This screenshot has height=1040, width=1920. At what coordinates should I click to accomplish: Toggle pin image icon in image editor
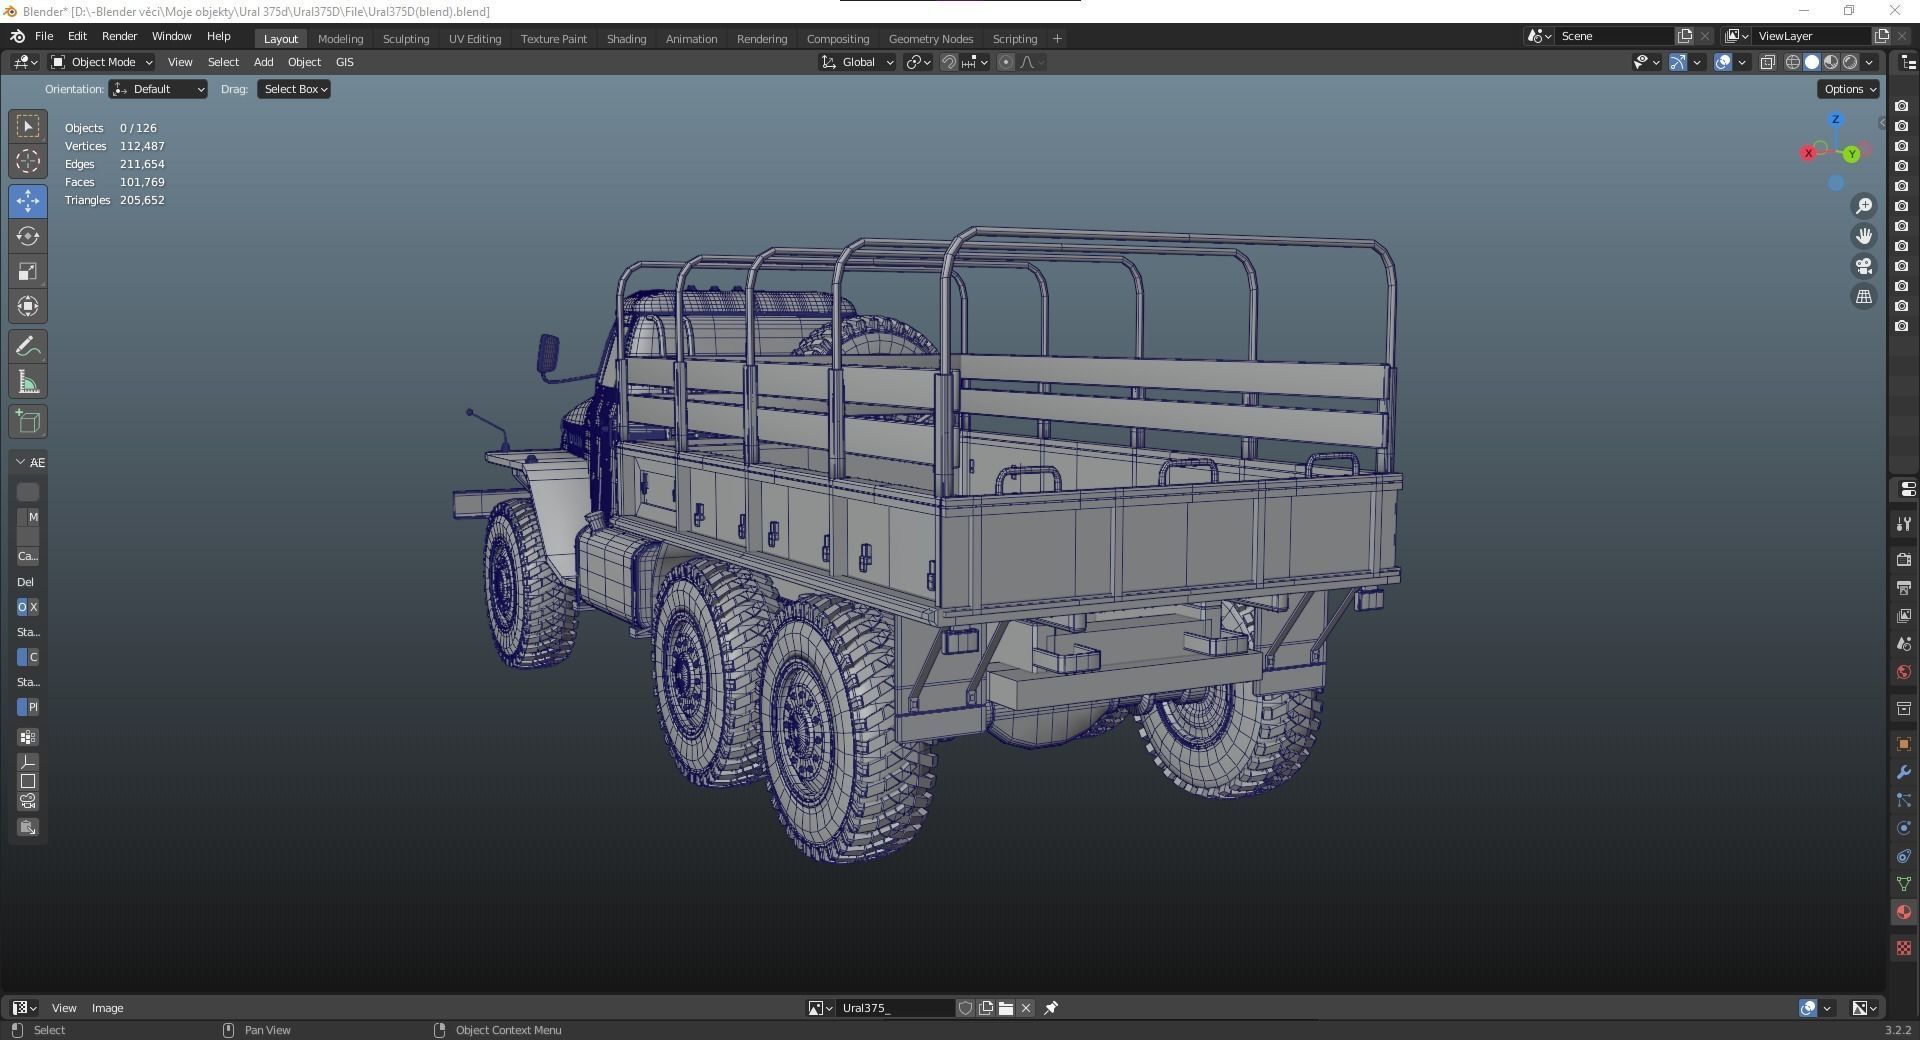pyautogui.click(x=1051, y=1008)
